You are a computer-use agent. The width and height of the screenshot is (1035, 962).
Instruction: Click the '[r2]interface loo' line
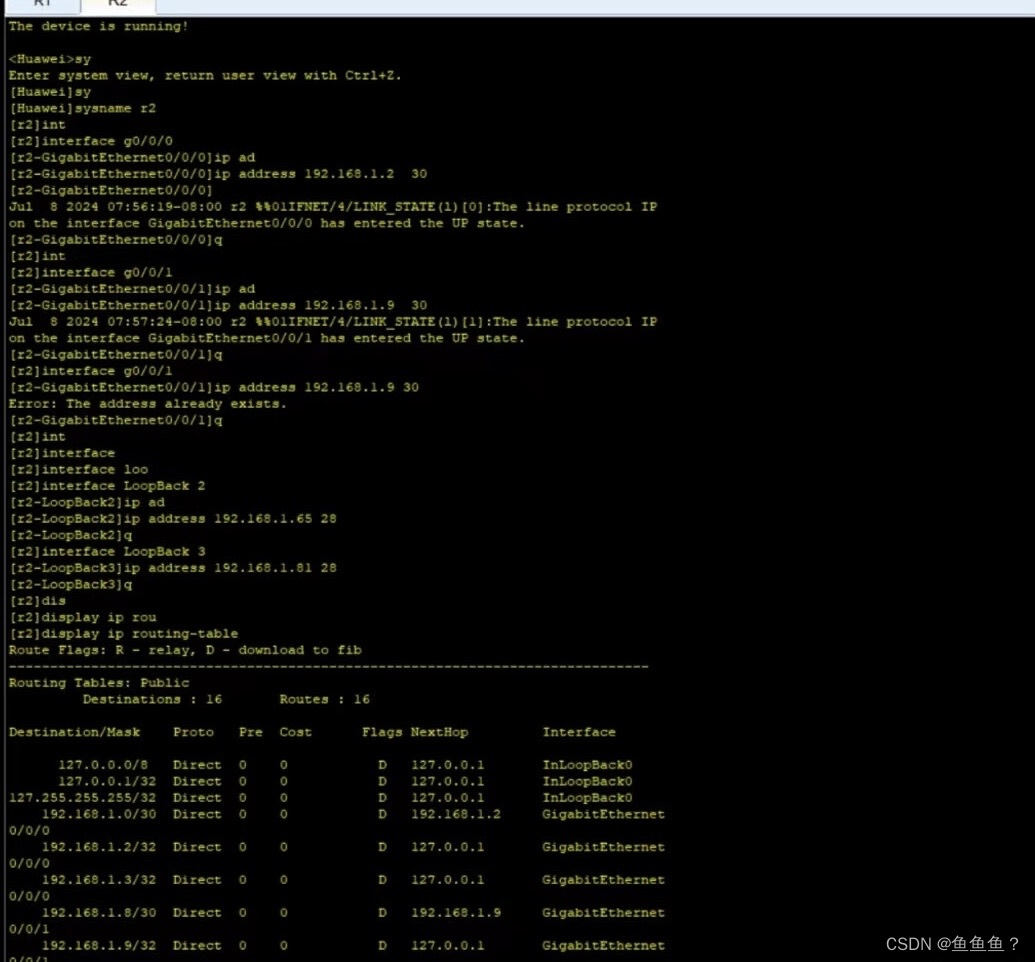coord(79,469)
